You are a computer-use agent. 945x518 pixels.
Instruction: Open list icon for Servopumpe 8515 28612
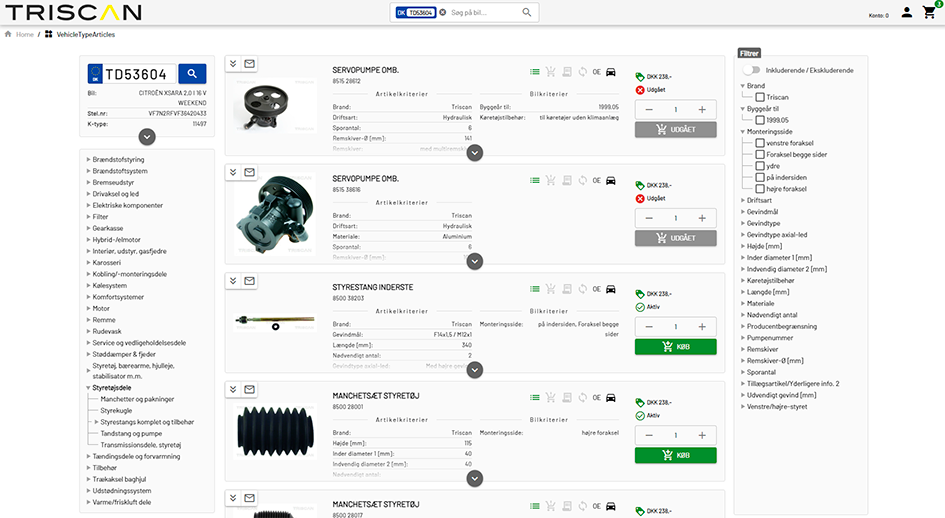pyautogui.click(x=535, y=72)
